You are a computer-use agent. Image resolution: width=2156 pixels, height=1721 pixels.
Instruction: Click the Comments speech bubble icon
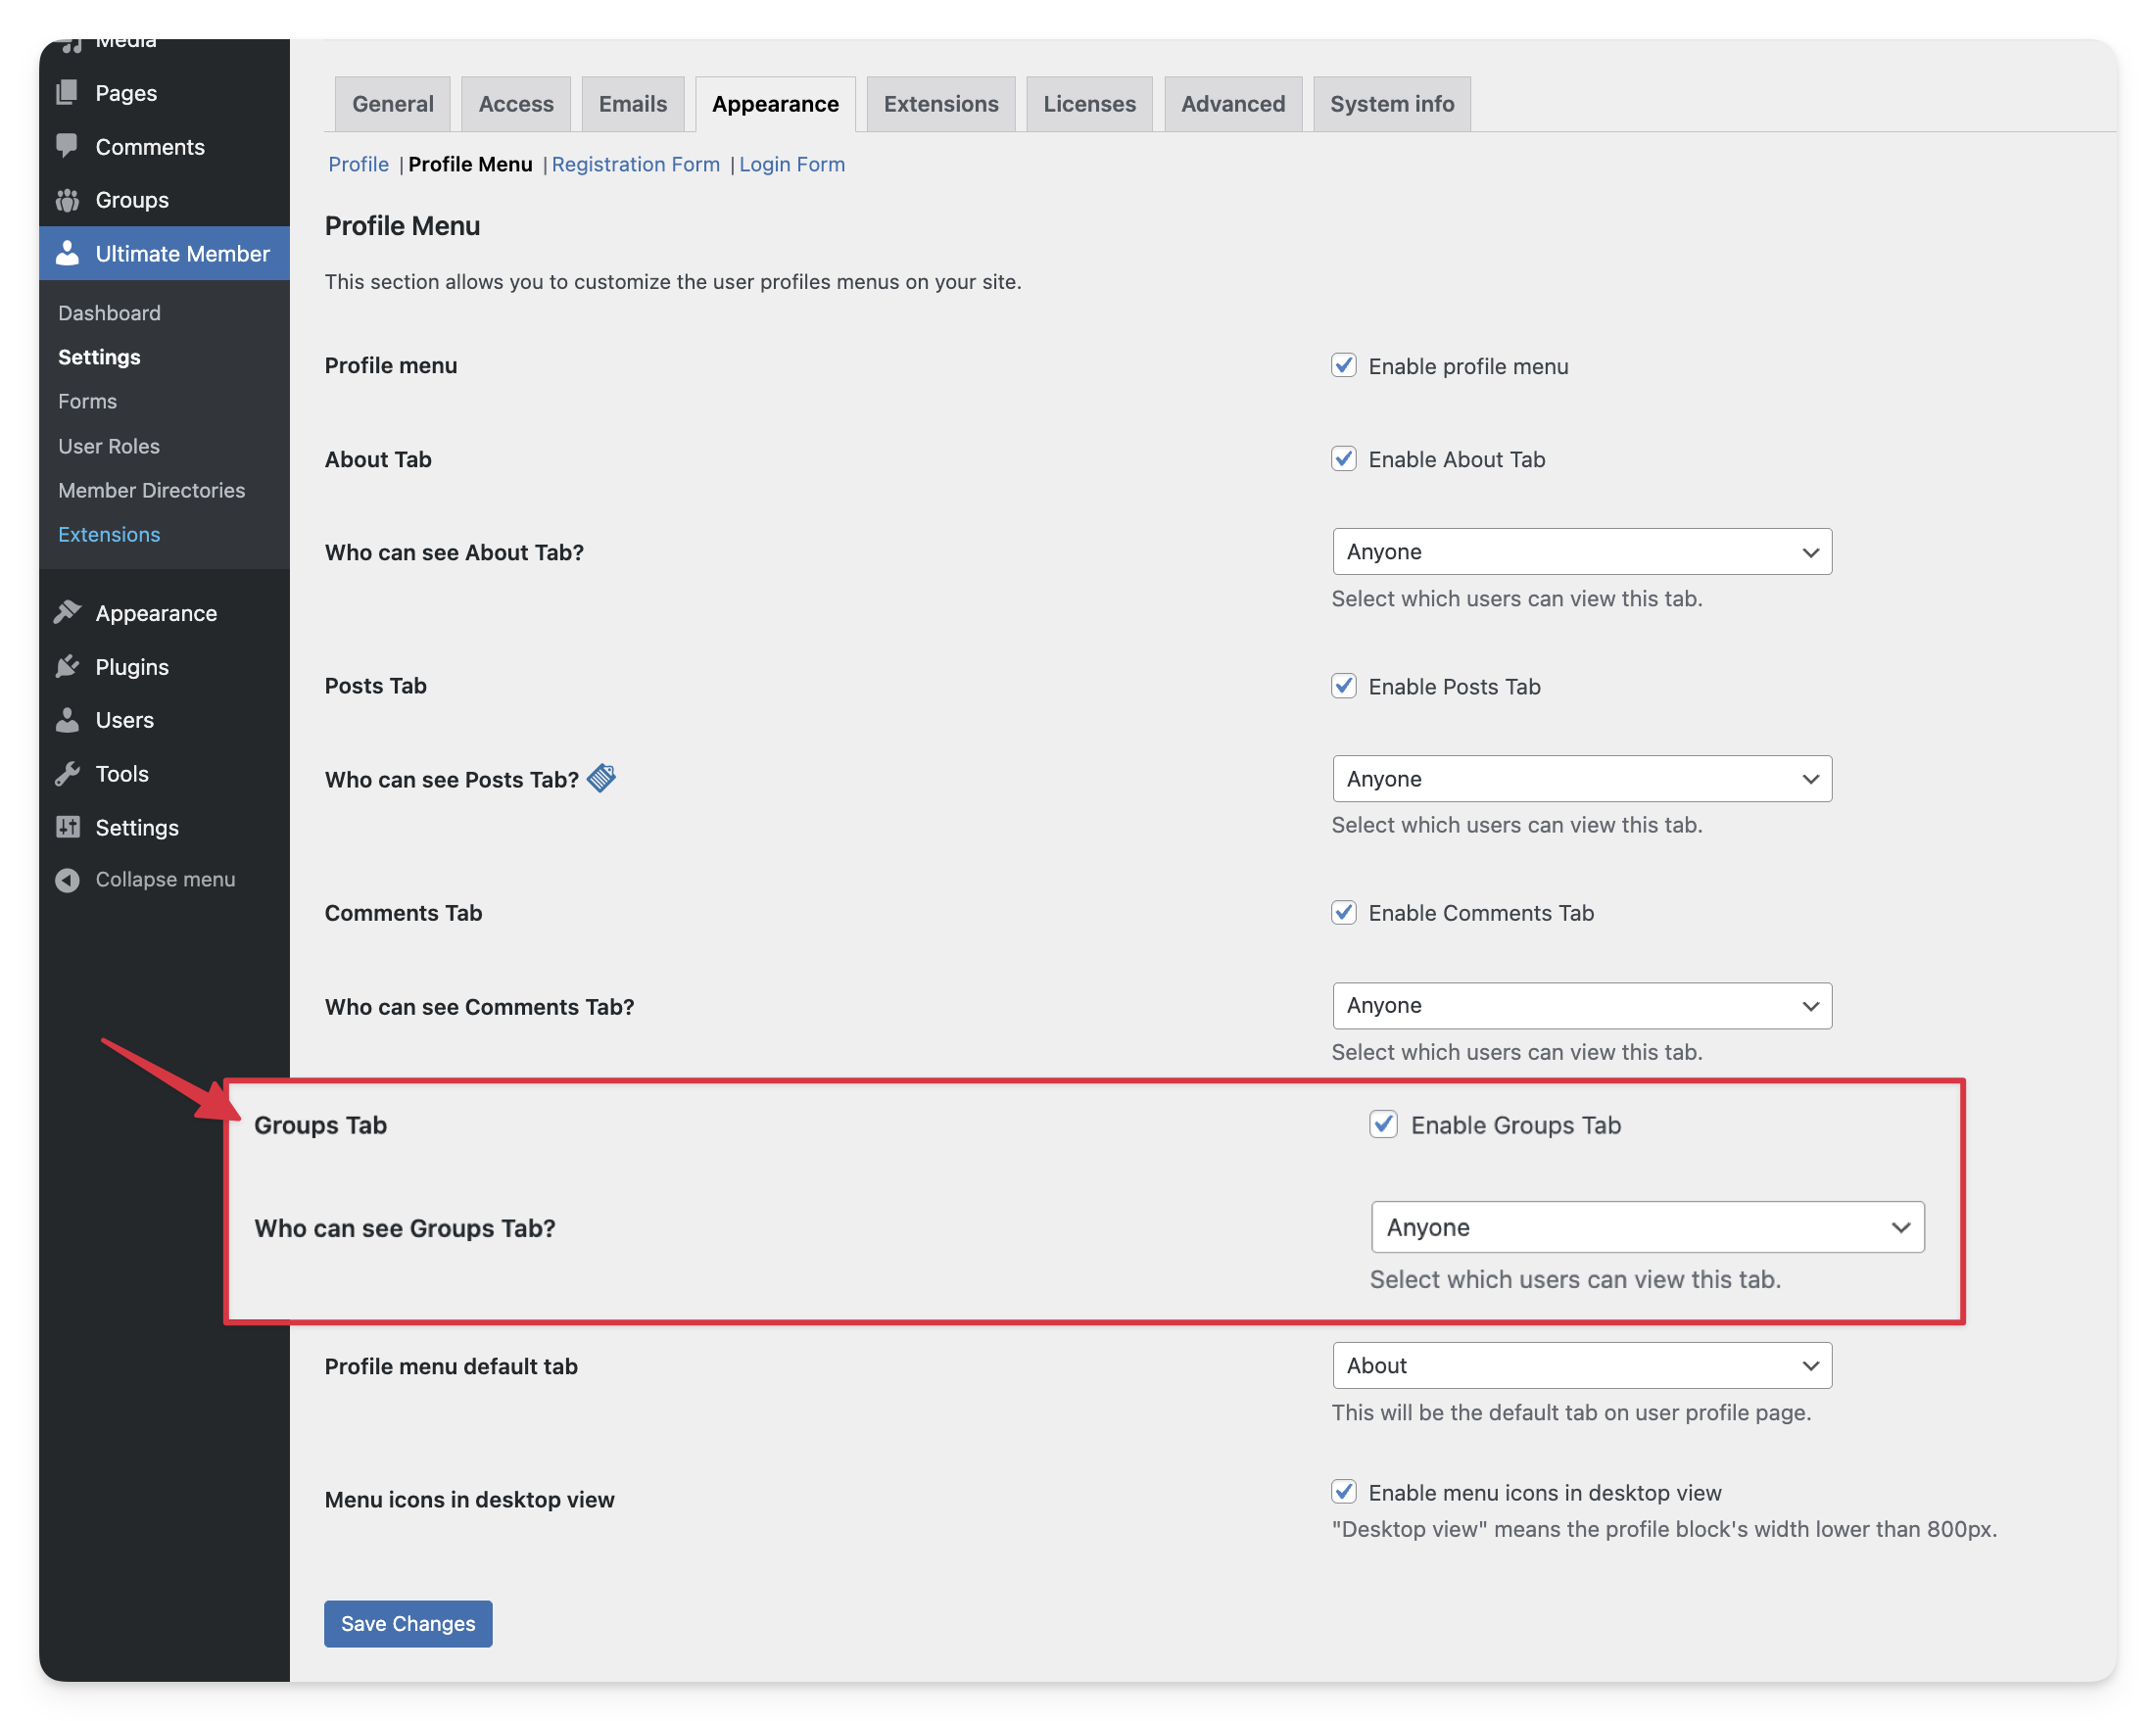point(67,146)
